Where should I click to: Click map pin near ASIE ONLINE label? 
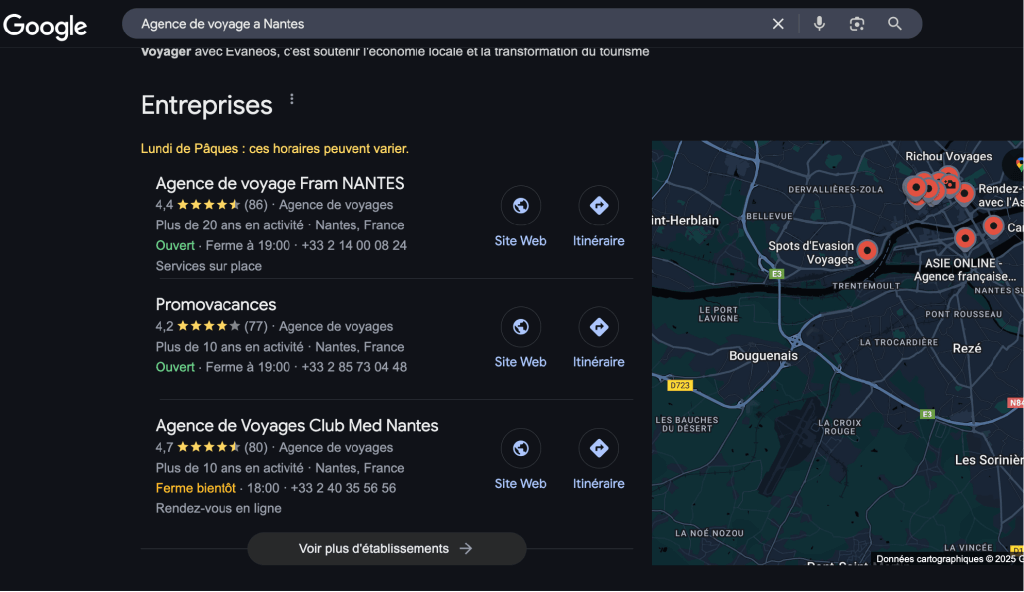click(965, 238)
